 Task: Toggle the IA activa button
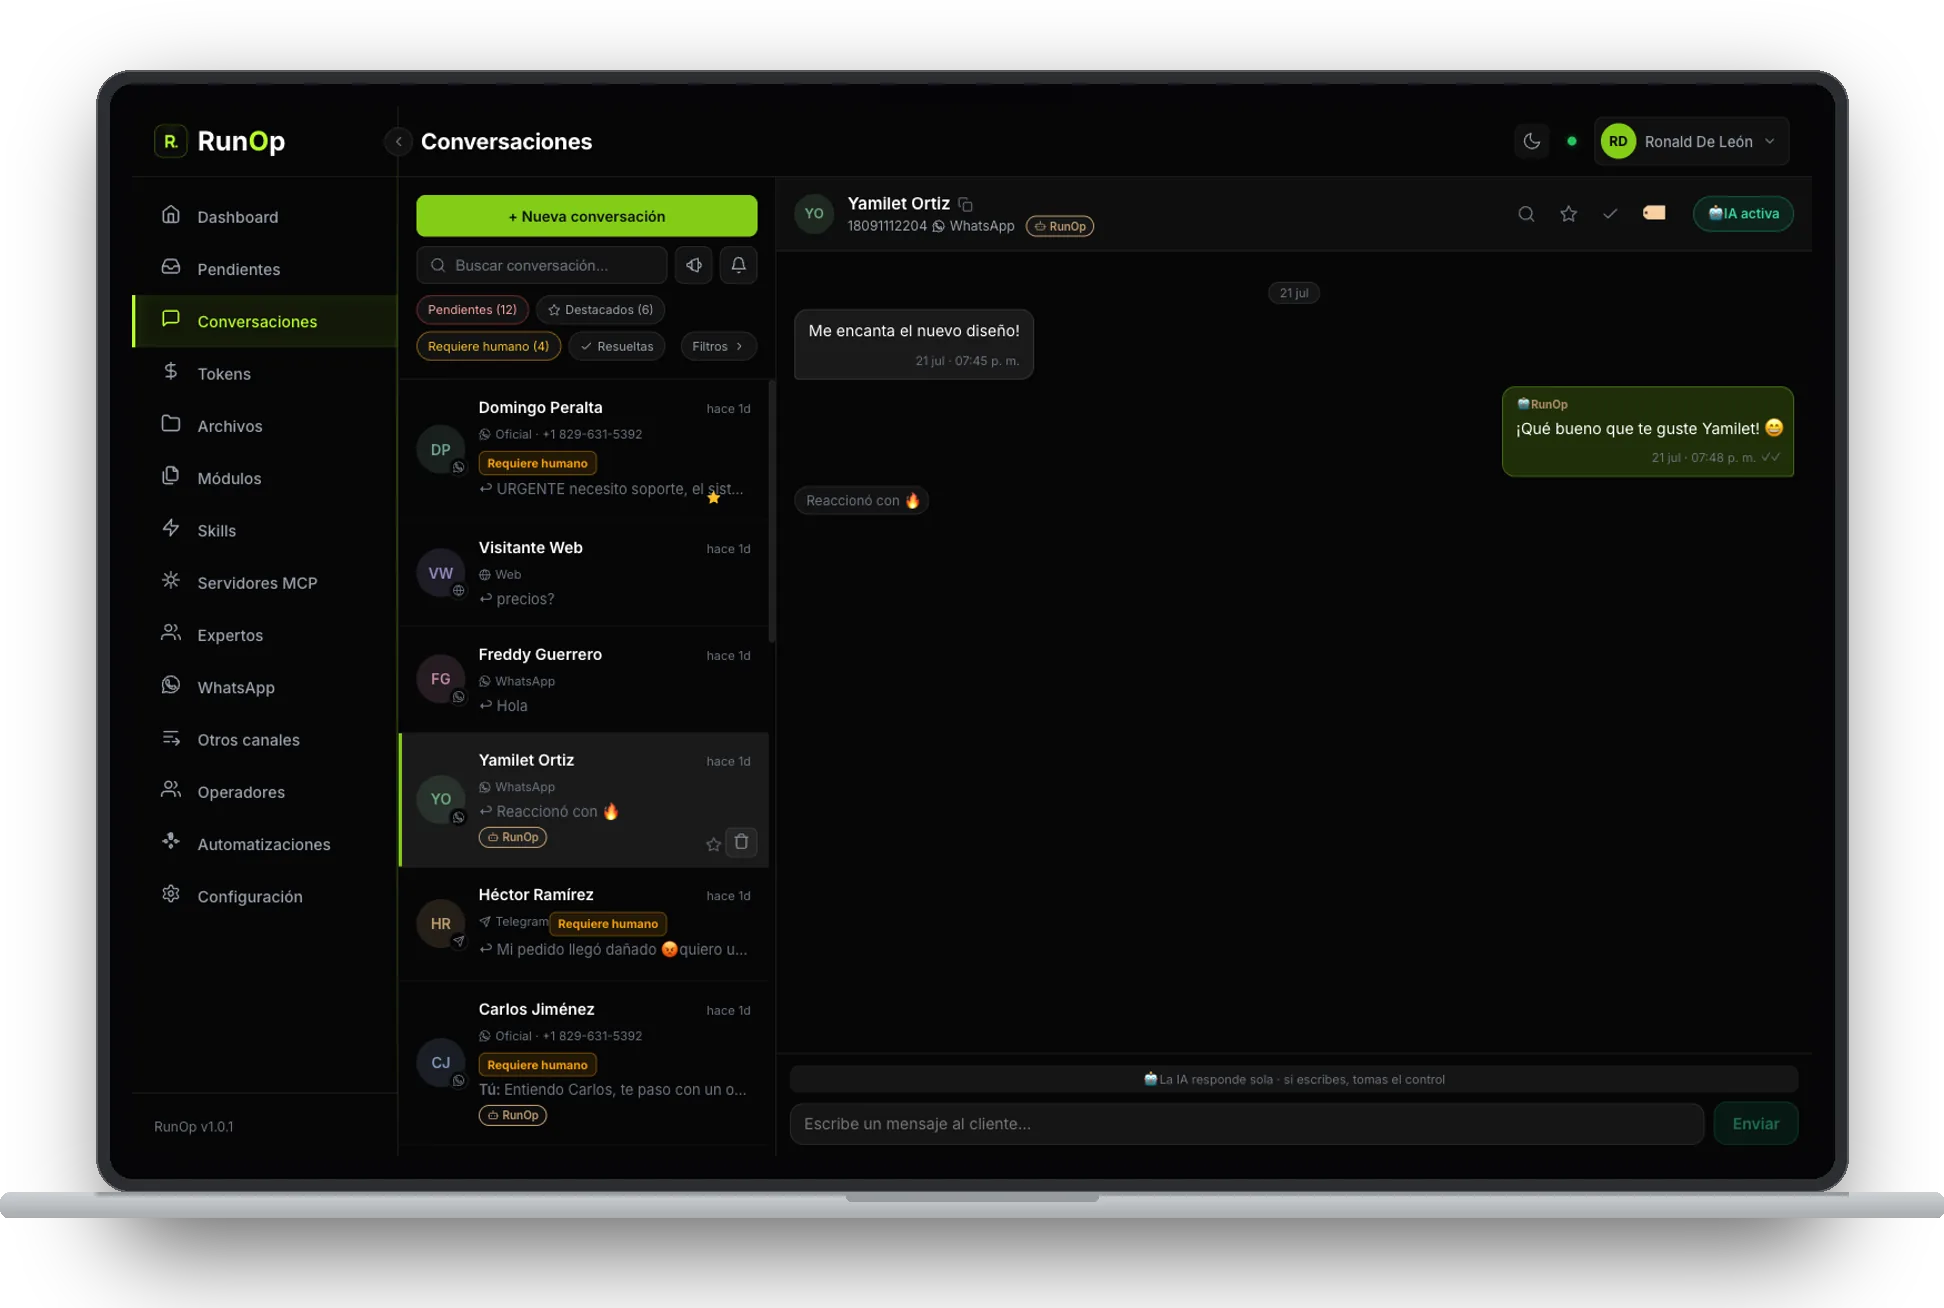(x=1743, y=213)
